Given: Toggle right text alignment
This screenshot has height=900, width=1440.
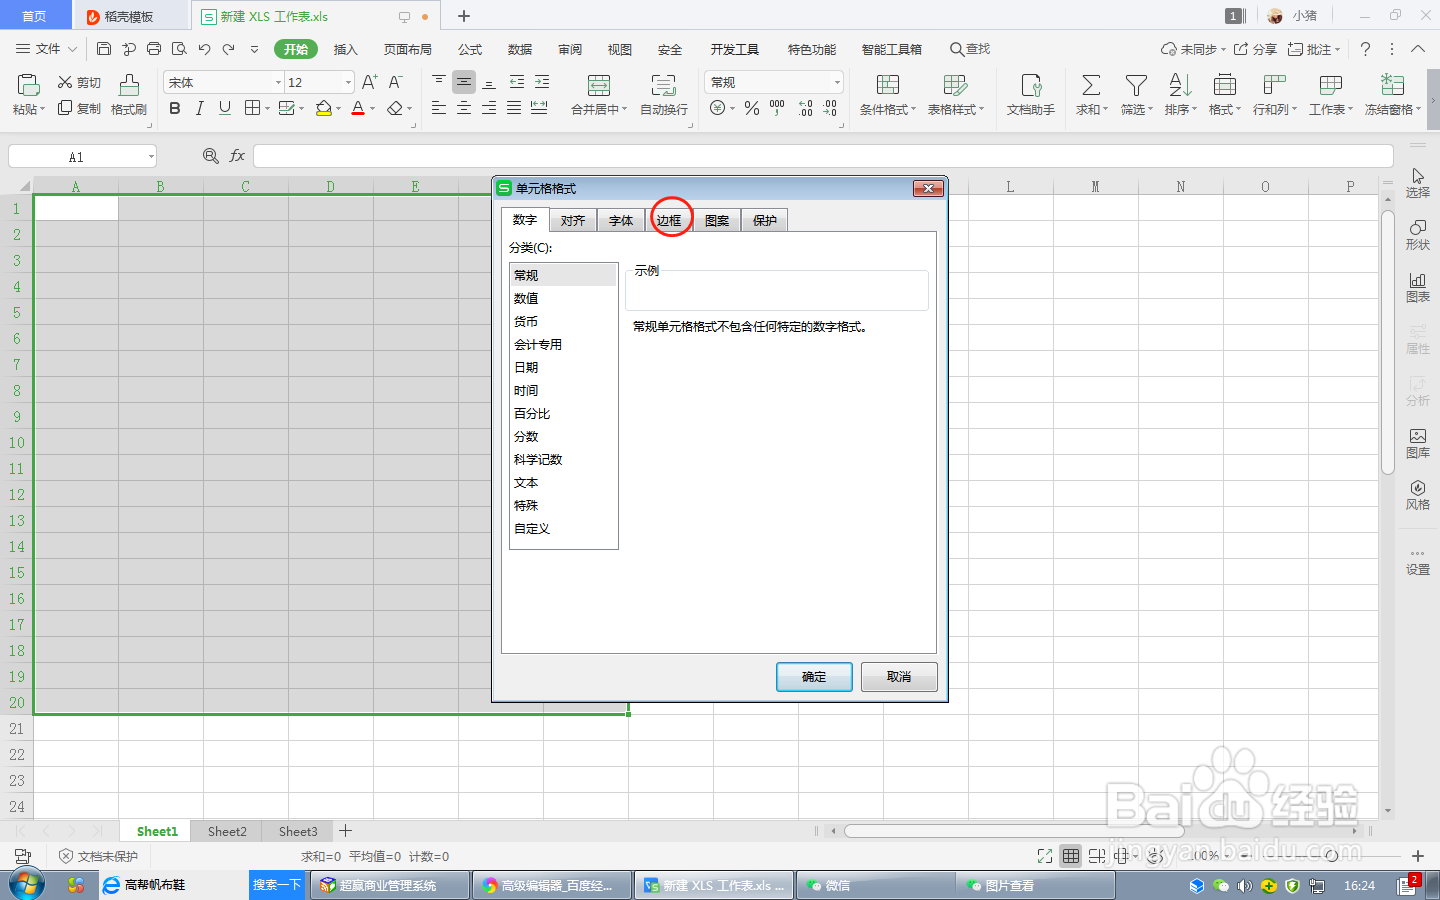Looking at the screenshot, I should tap(489, 108).
